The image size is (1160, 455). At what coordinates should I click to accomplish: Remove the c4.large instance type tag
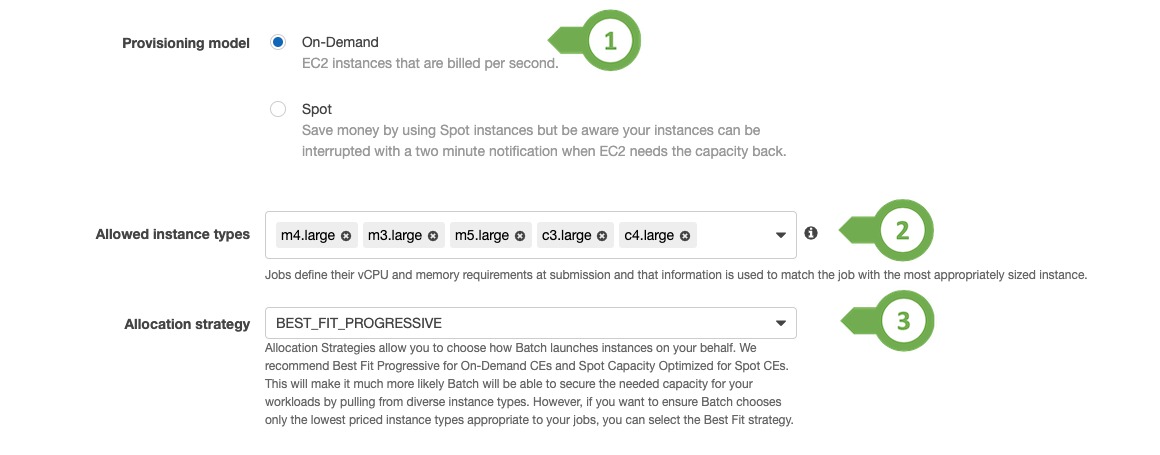[x=685, y=236]
